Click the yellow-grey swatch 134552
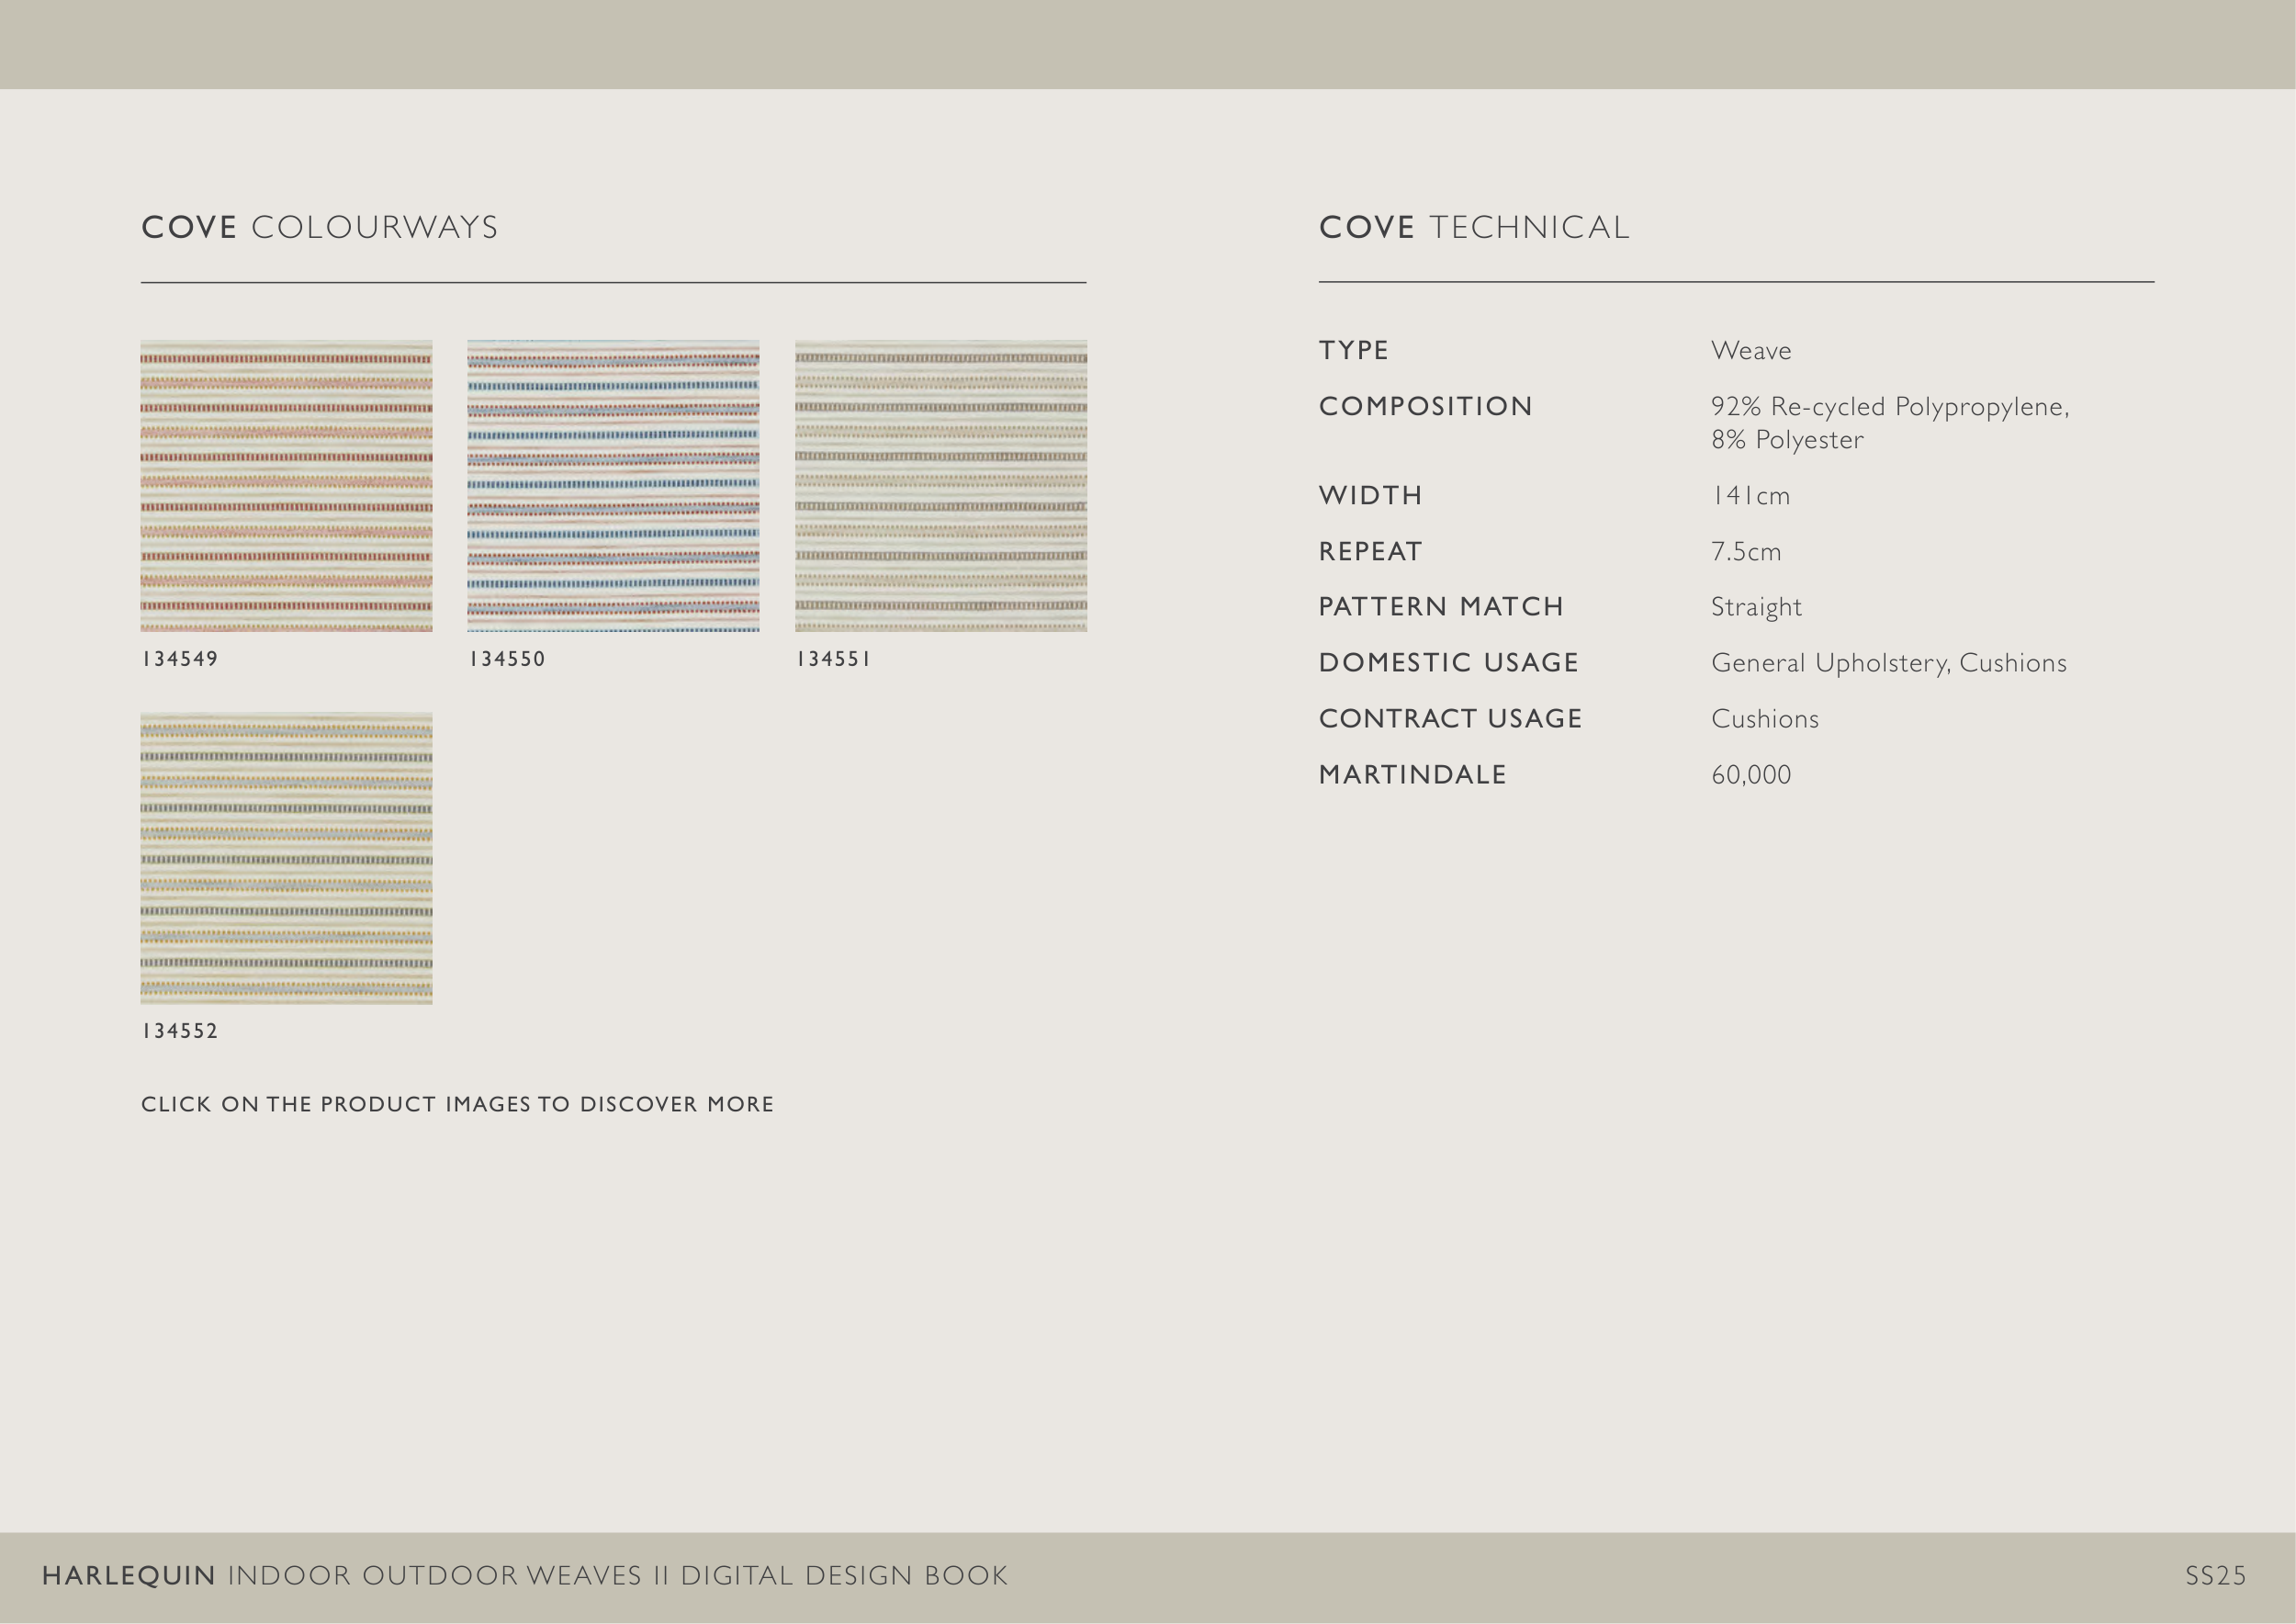2296x1624 pixels. click(x=286, y=858)
